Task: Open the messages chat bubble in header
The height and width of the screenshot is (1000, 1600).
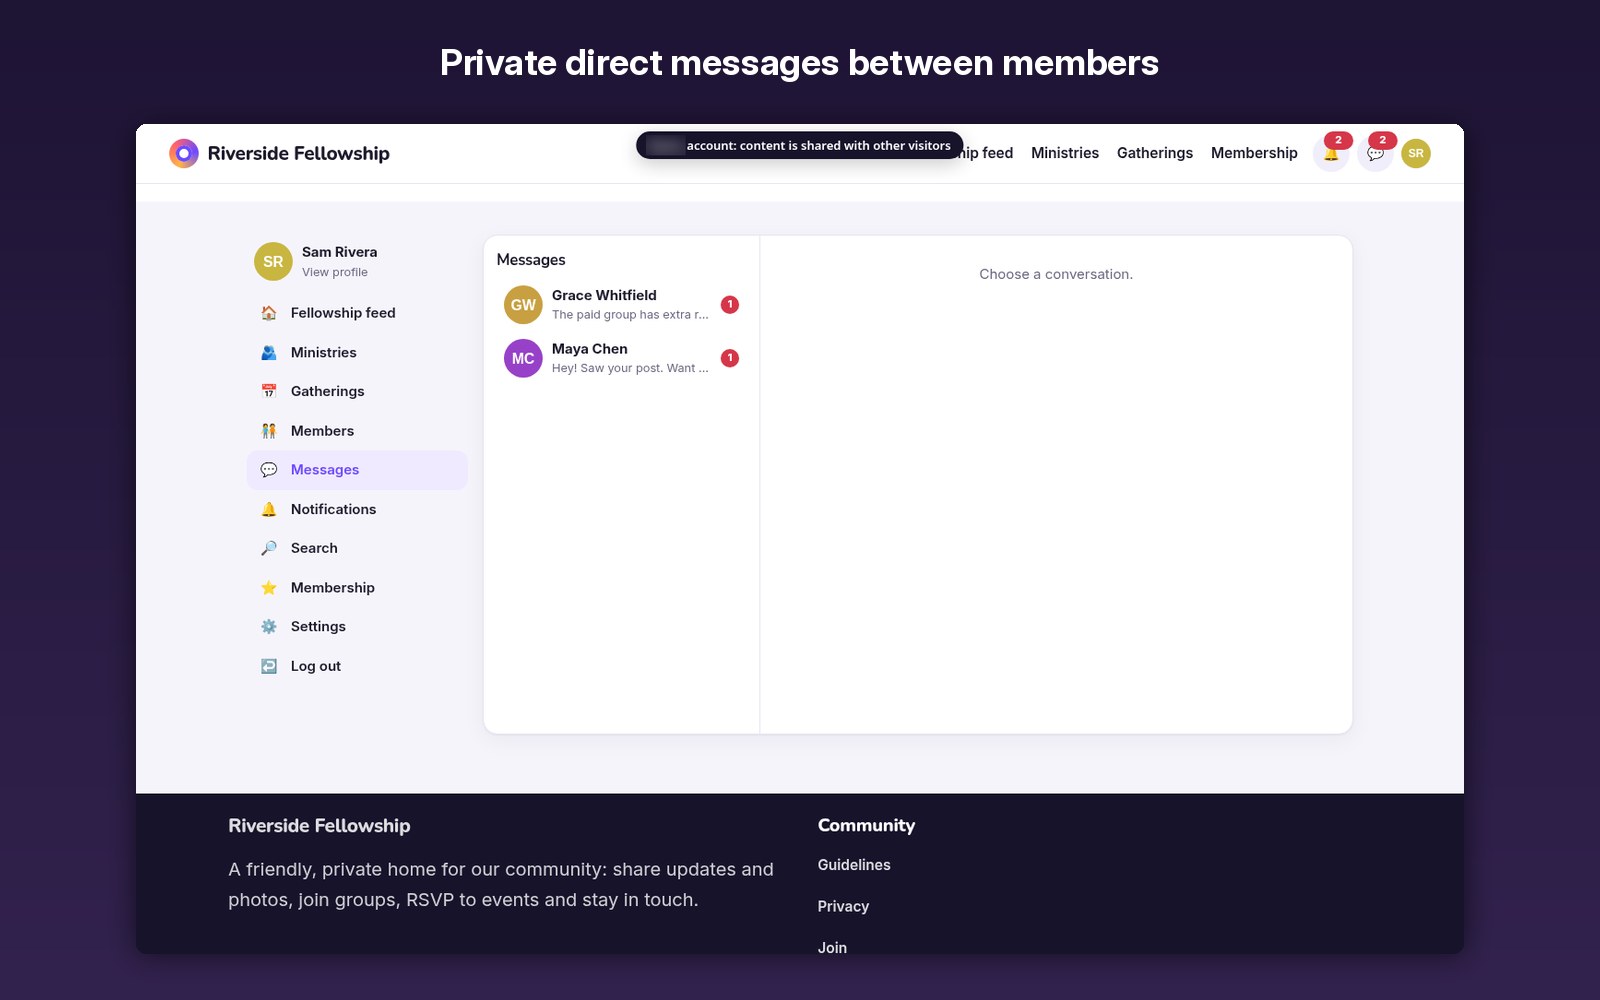Action: pyautogui.click(x=1375, y=153)
